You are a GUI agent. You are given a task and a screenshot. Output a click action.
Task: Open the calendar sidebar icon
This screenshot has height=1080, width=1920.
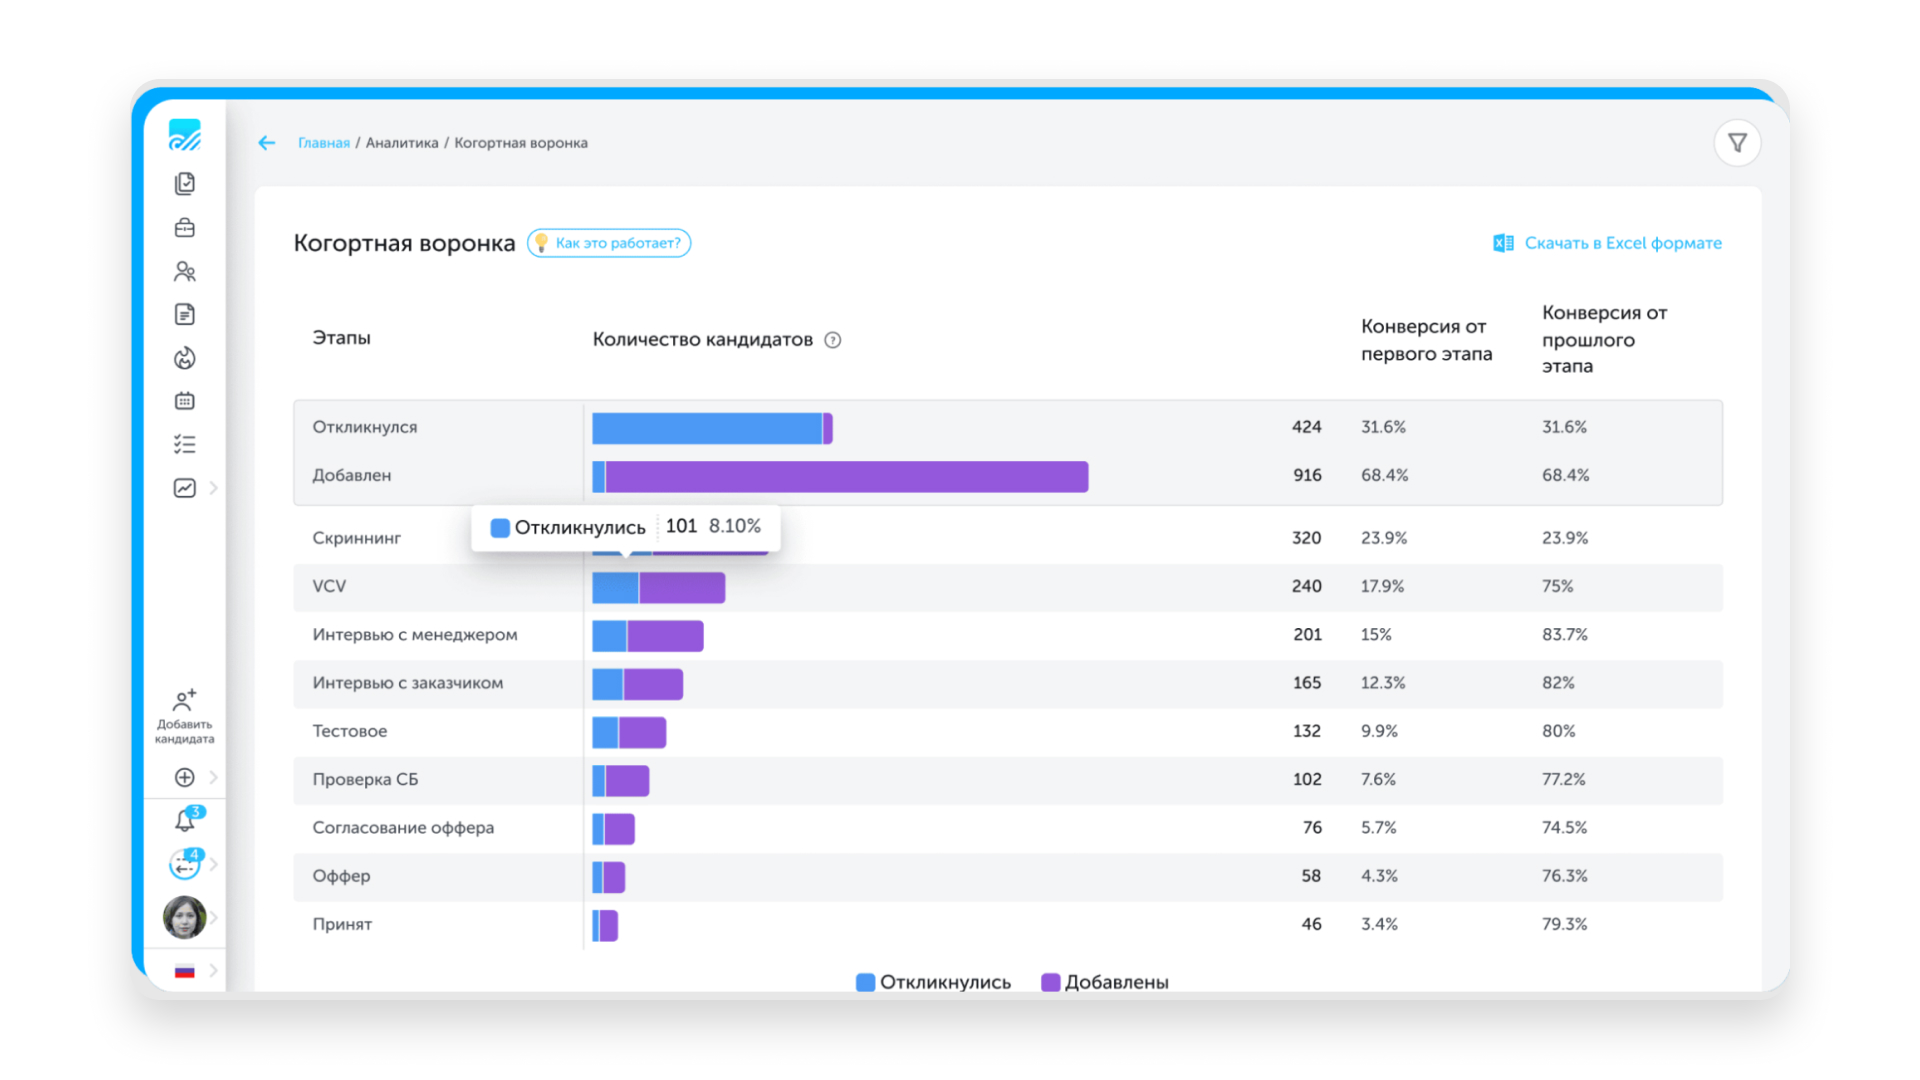185,401
